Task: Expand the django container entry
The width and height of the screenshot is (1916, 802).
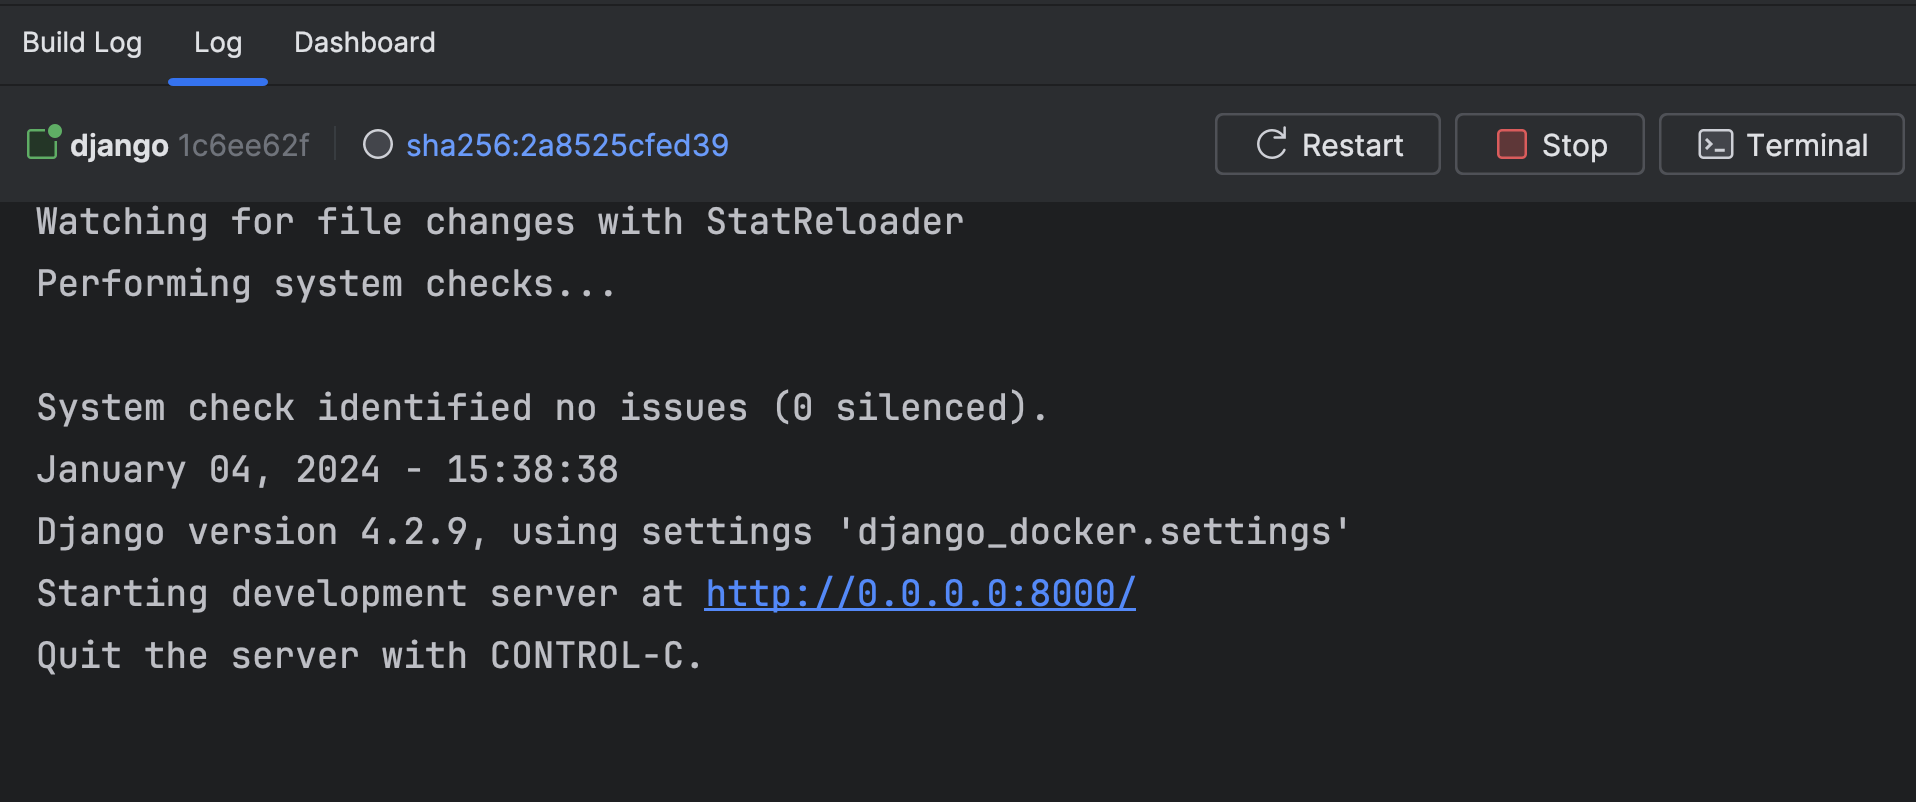Action: [119, 144]
